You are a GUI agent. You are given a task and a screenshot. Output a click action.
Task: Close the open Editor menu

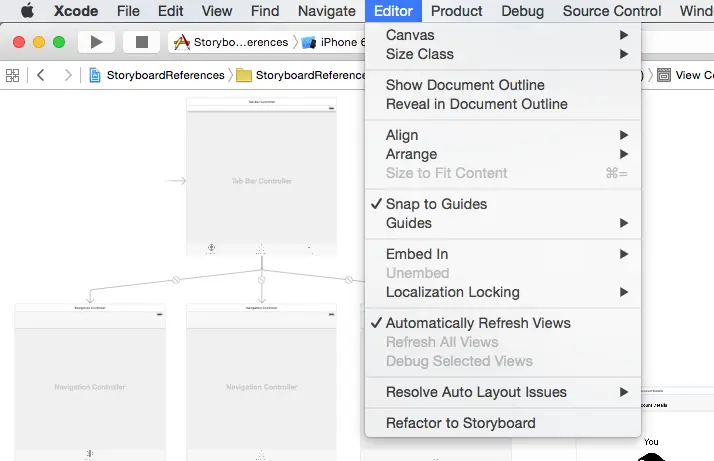click(x=393, y=11)
